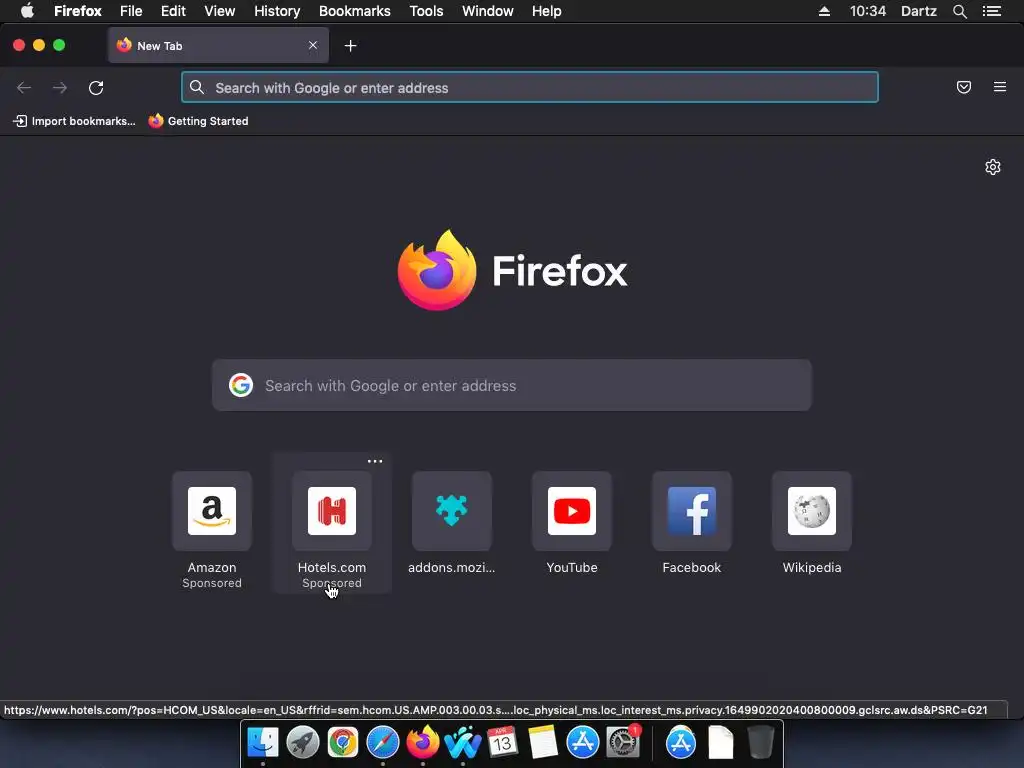The height and width of the screenshot is (768, 1024).
Task: Click the 10:34 clock in menu bar
Action: (x=867, y=11)
